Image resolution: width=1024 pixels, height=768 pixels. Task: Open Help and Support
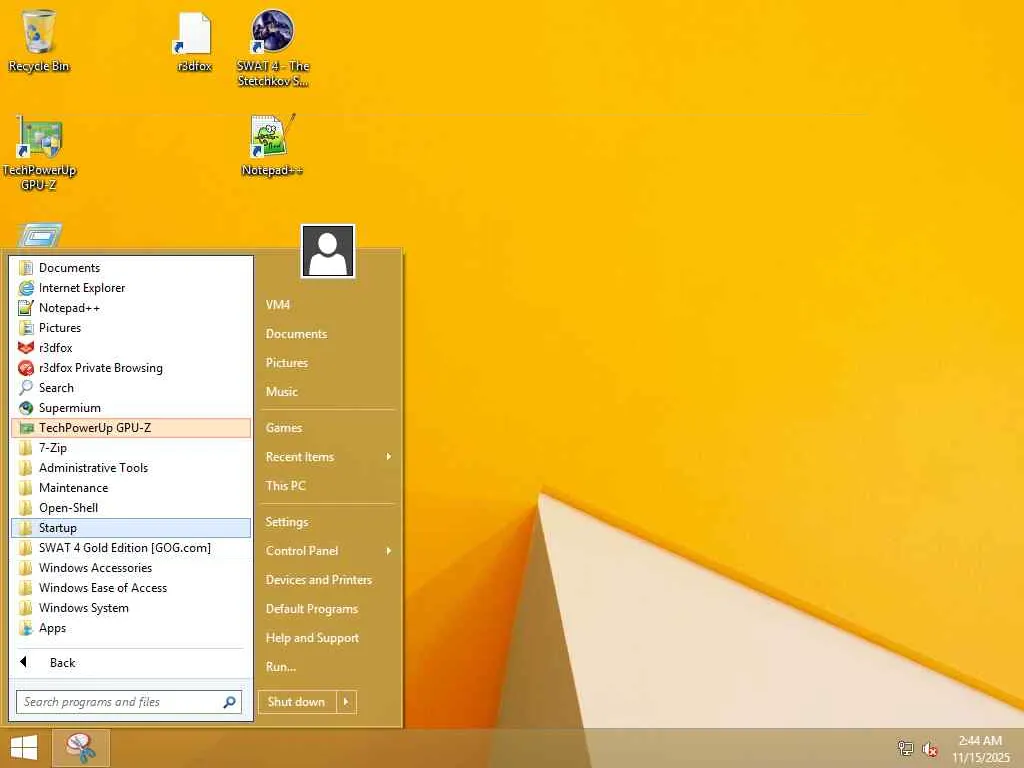click(x=328, y=638)
